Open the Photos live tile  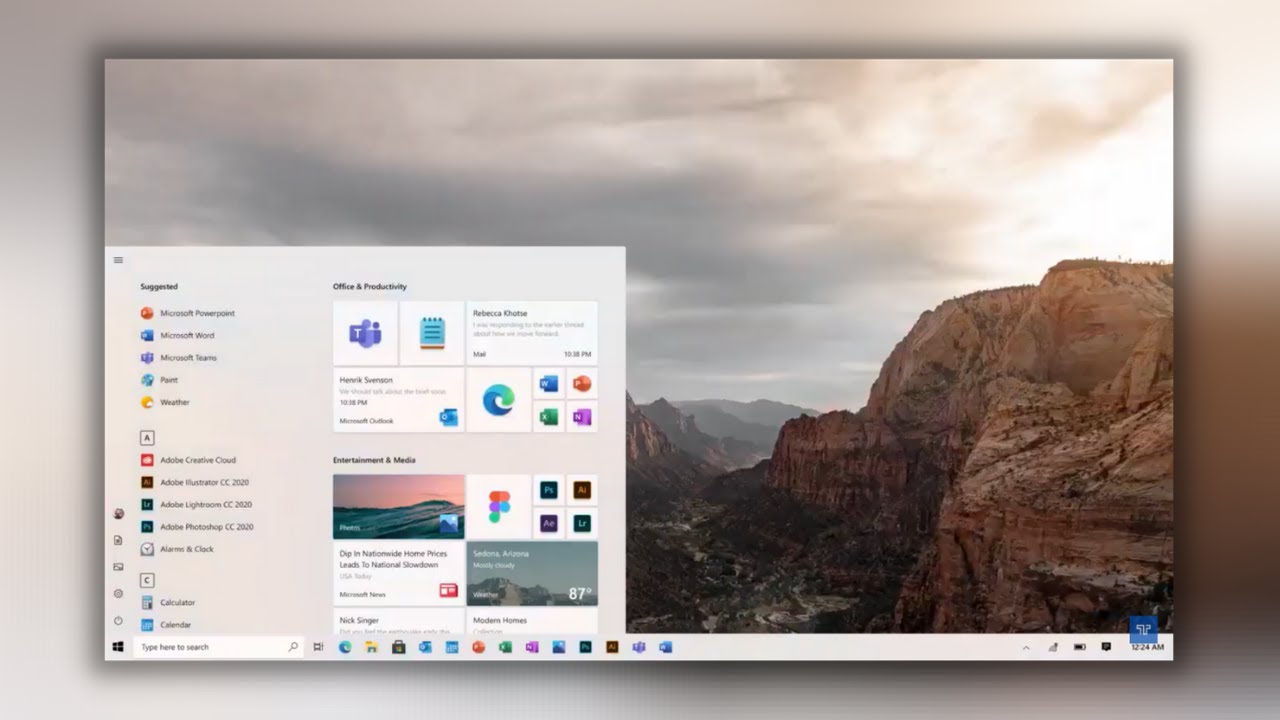click(x=398, y=506)
